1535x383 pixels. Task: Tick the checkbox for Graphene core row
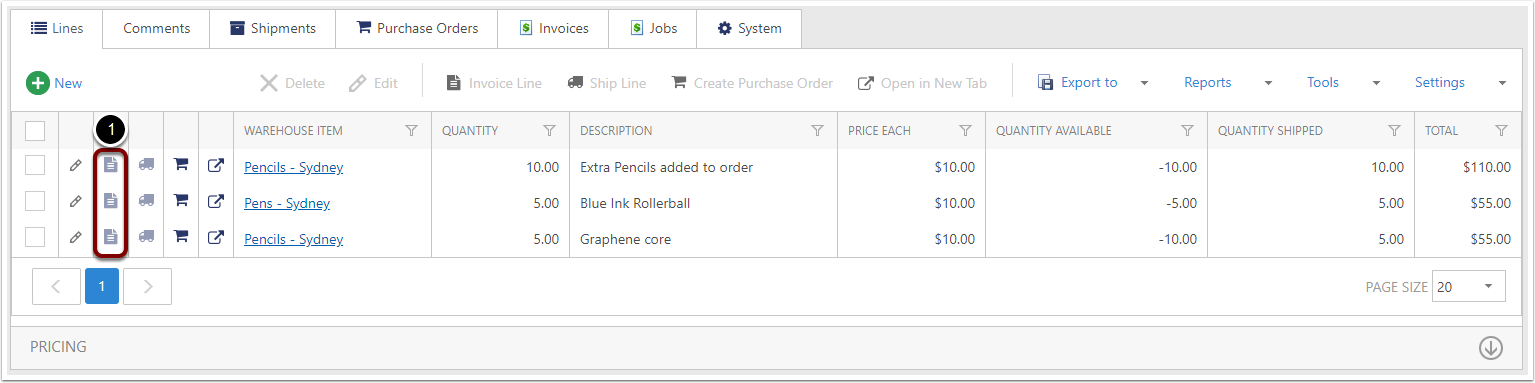coord(35,237)
